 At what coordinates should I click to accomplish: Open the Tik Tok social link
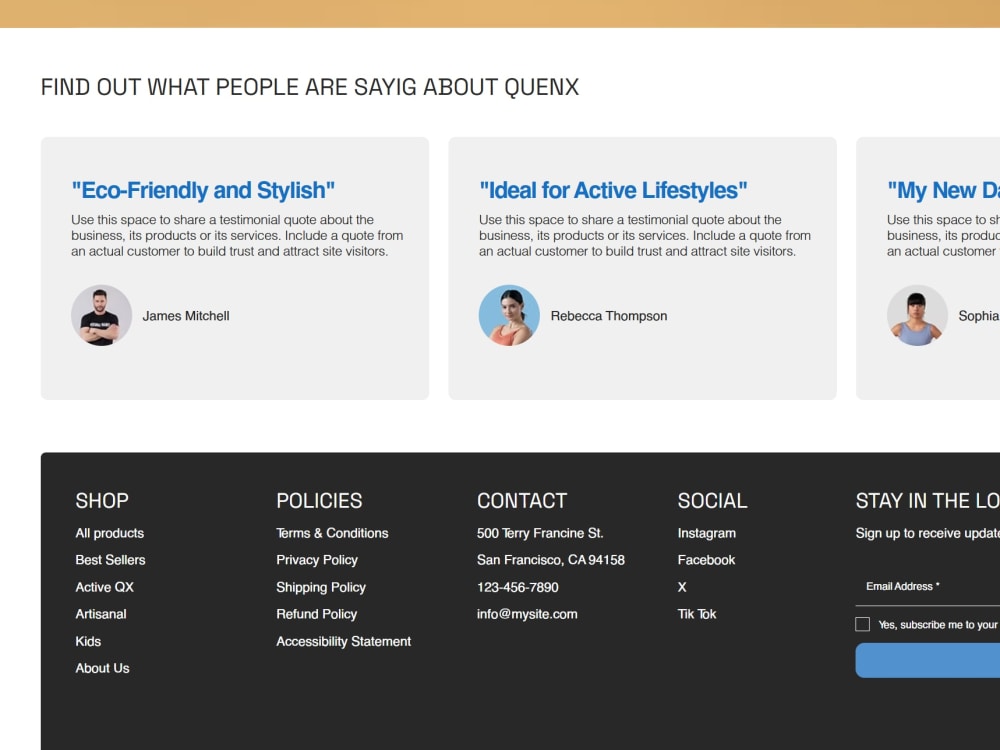(x=696, y=614)
